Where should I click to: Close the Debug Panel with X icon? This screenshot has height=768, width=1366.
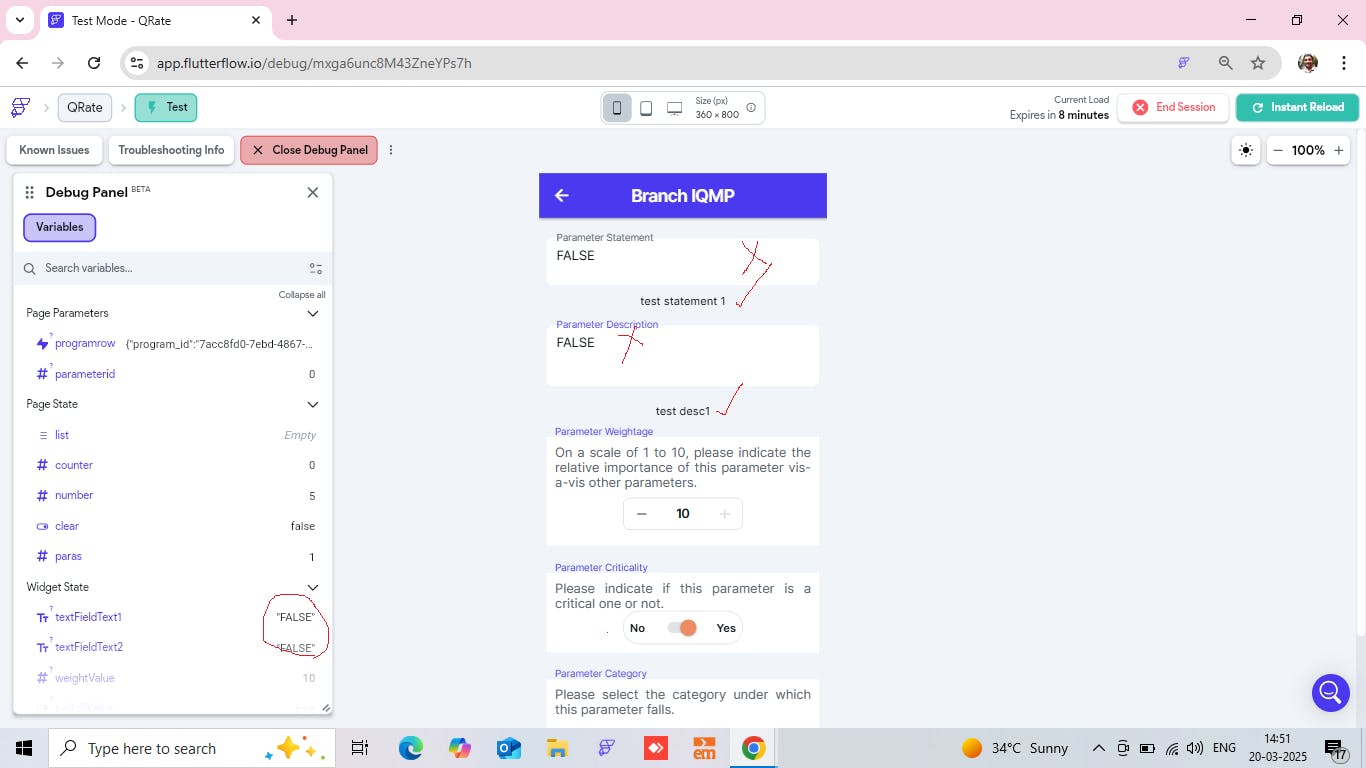tap(313, 192)
